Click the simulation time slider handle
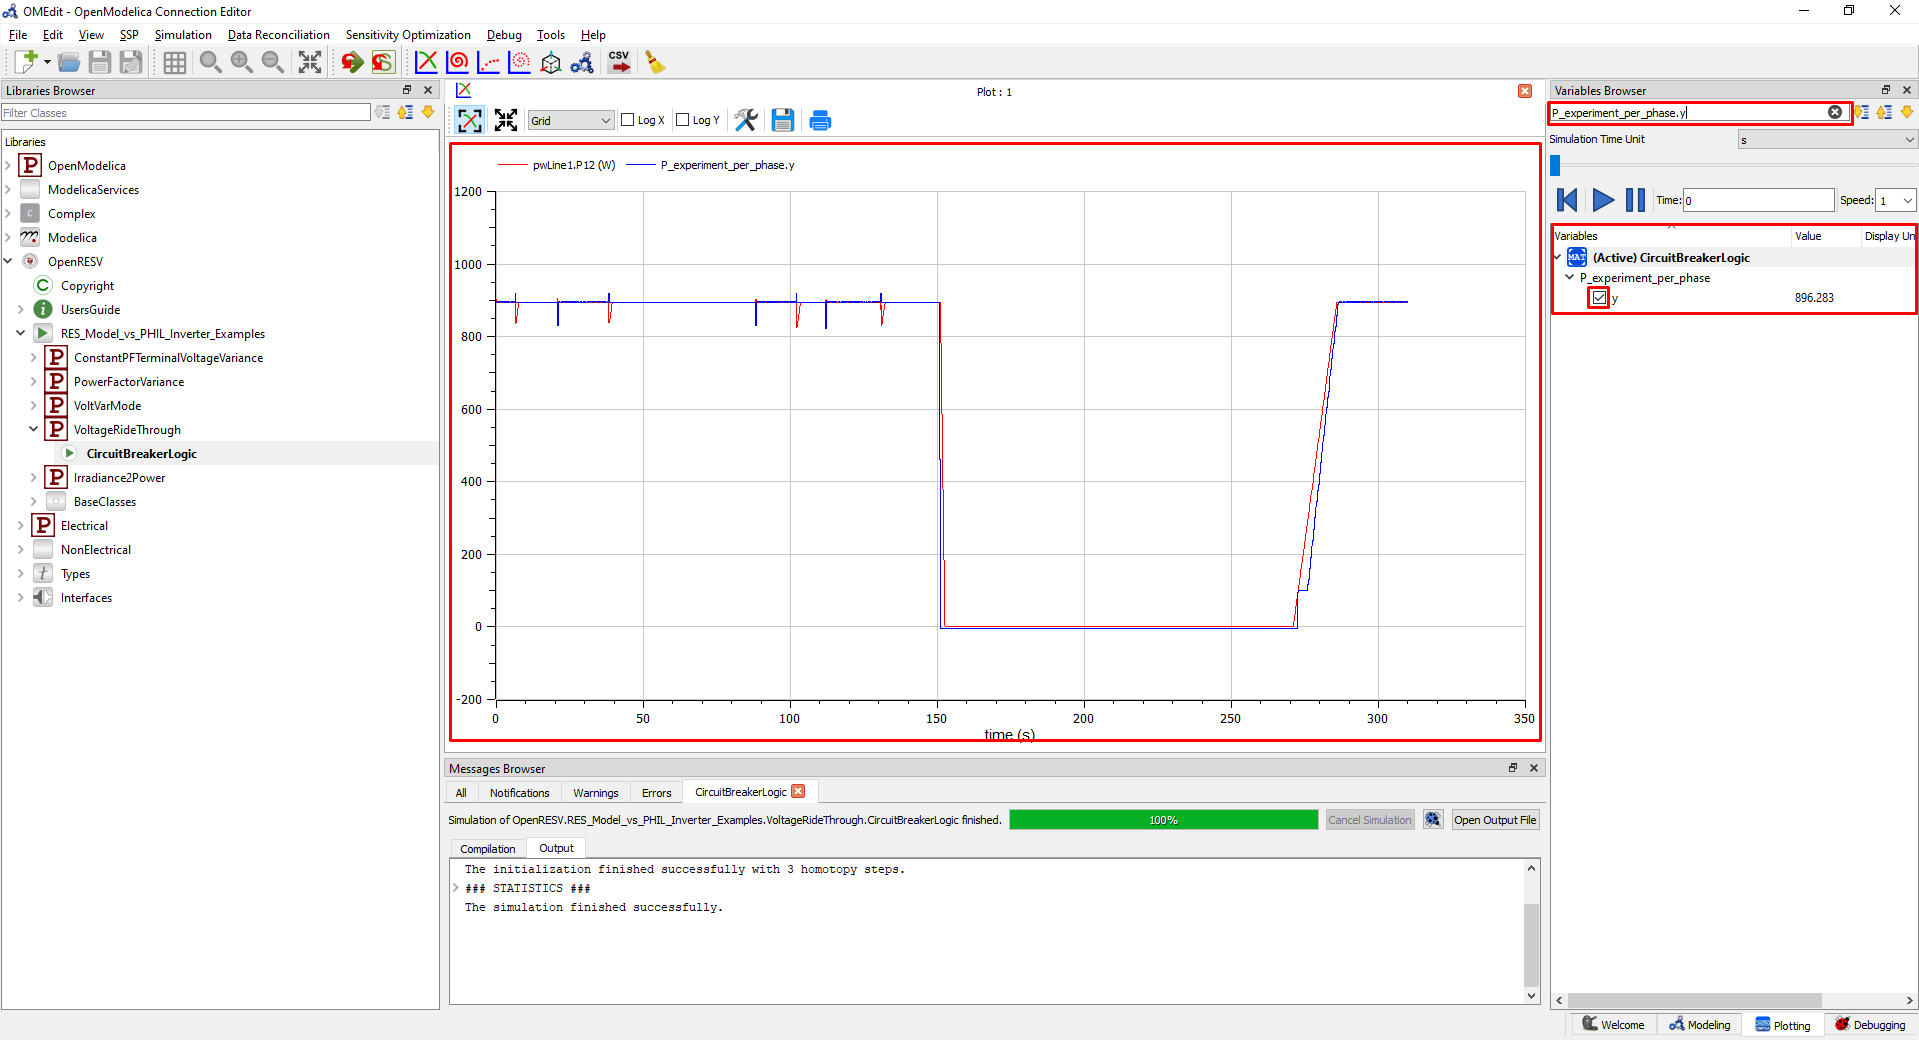This screenshot has width=1919, height=1040. pyautogui.click(x=1555, y=166)
